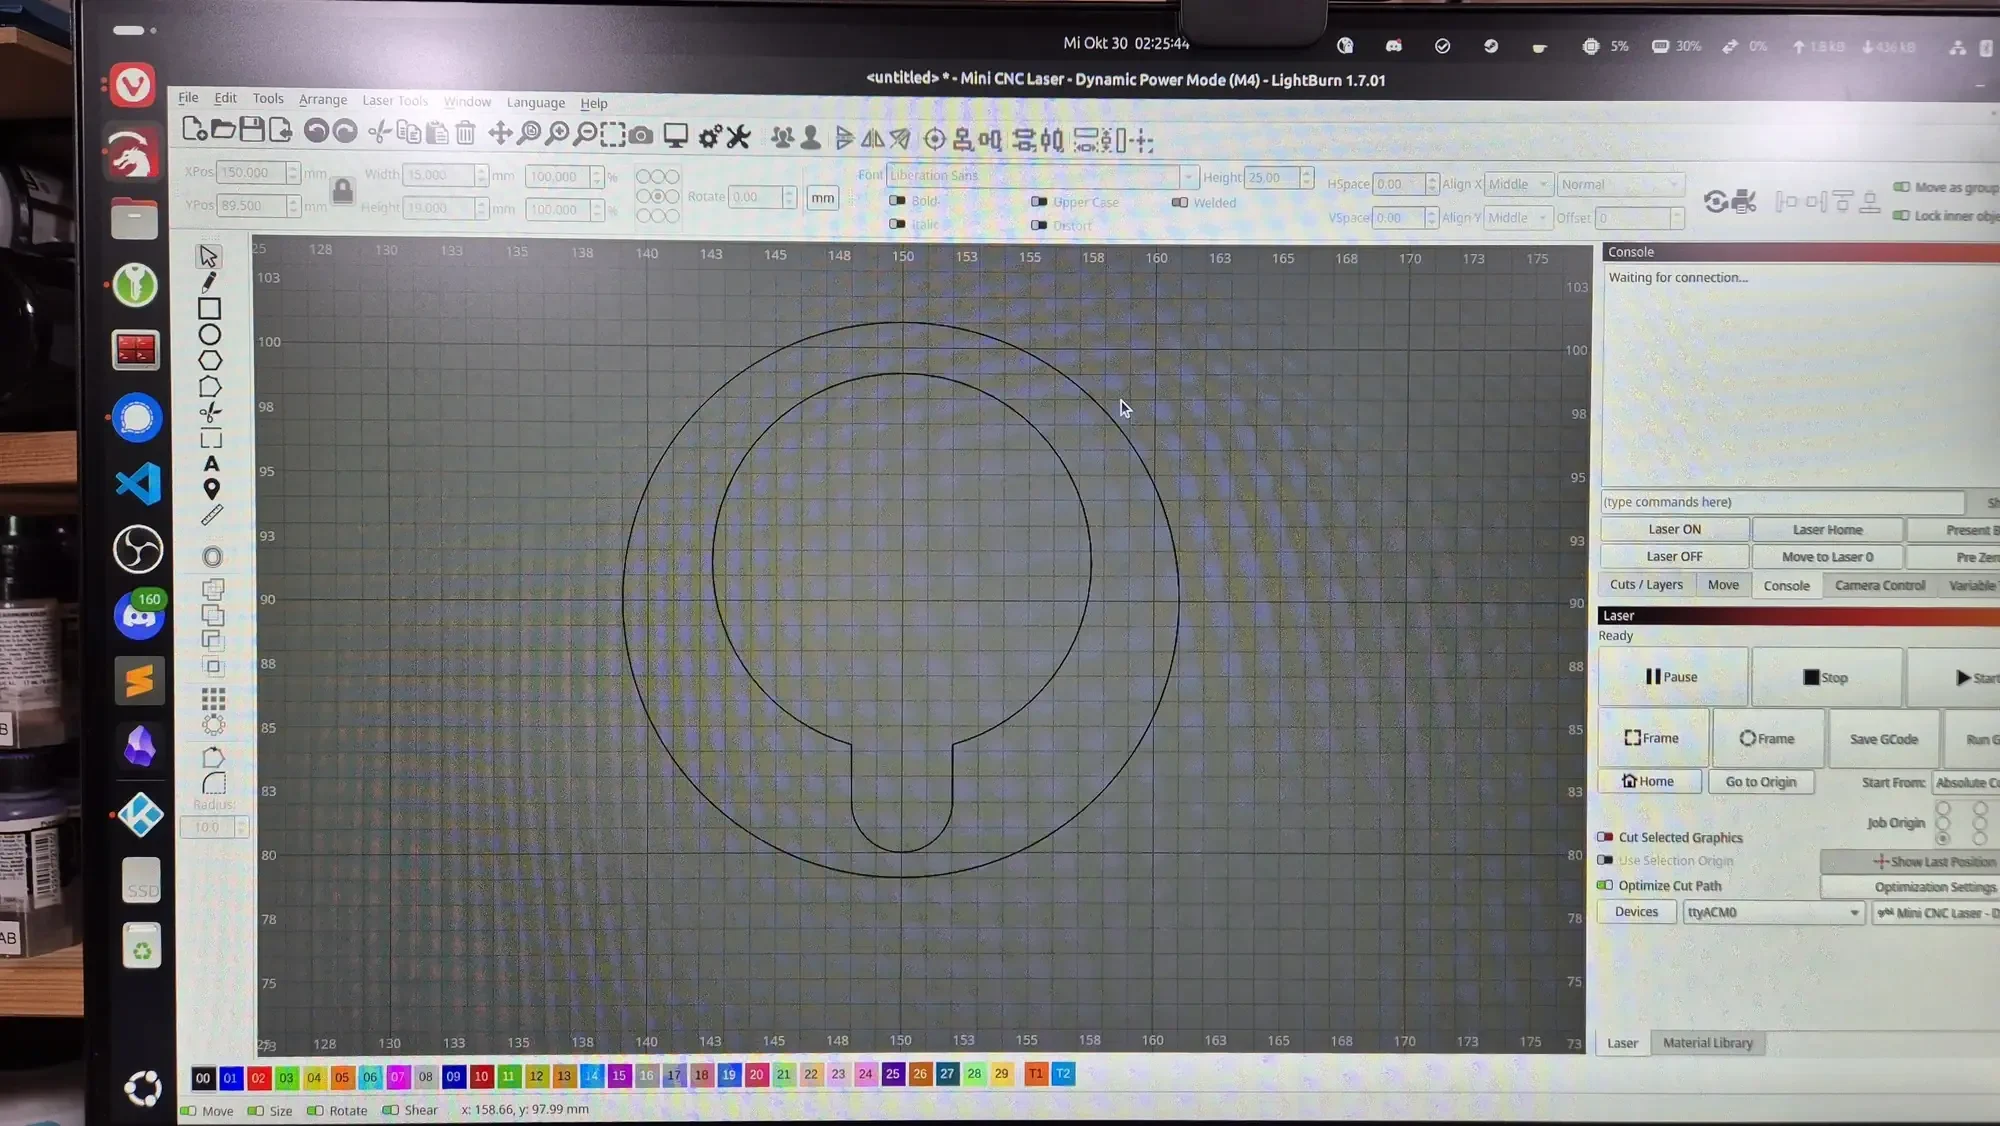Open the Align X Middle dropdown
The image size is (2000, 1126).
[x=1517, y=184]
